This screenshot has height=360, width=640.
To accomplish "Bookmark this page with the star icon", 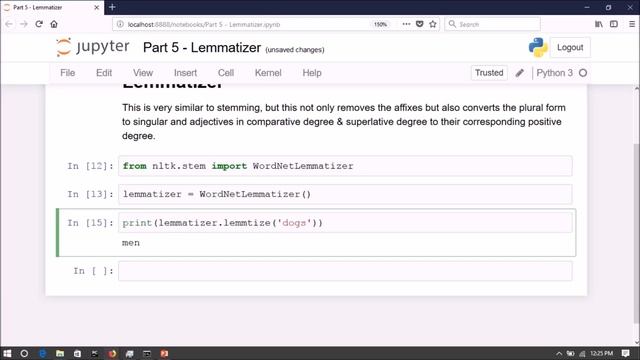I will click(433, 24).
